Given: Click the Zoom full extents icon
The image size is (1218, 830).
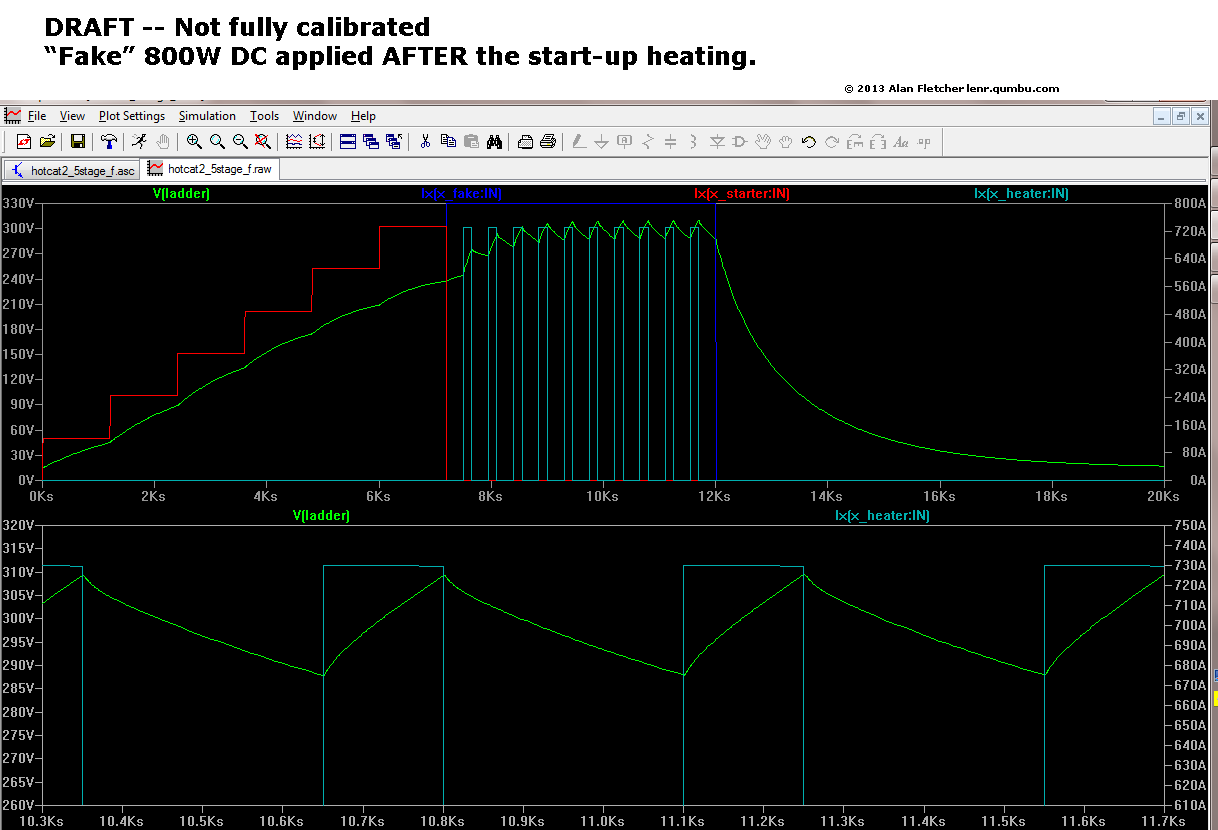Looking at the screenshot, I should tap(262, 142).
